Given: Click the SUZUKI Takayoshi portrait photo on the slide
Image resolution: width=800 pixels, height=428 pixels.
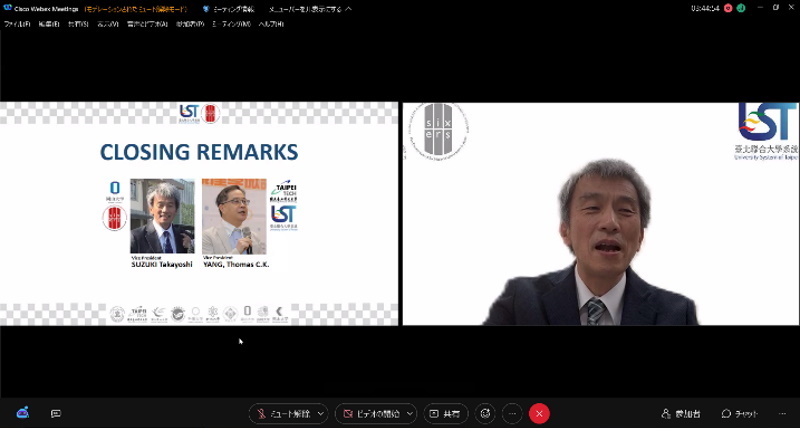Looking at the screenshot, I should pyautogui.click(x=162, y=216).
